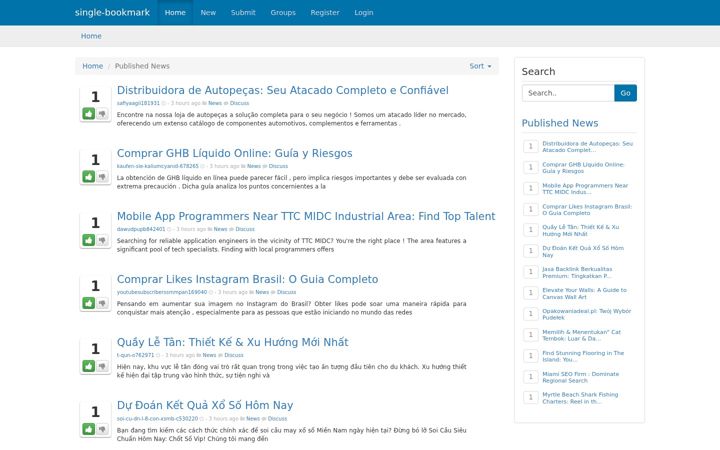Click Discuss under Comprar GHB Líquido Online
This screenshot has width=720, height=450.
278,166
